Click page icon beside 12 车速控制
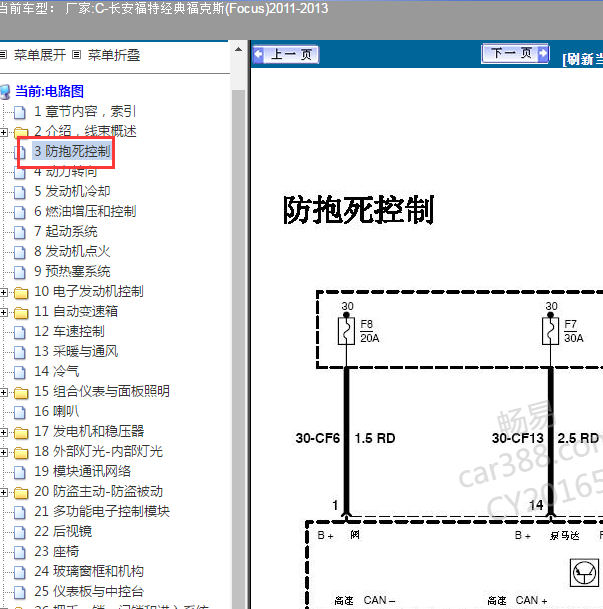Screen dimensions: 603x609 pyautogui.click(x=20, y=332)
